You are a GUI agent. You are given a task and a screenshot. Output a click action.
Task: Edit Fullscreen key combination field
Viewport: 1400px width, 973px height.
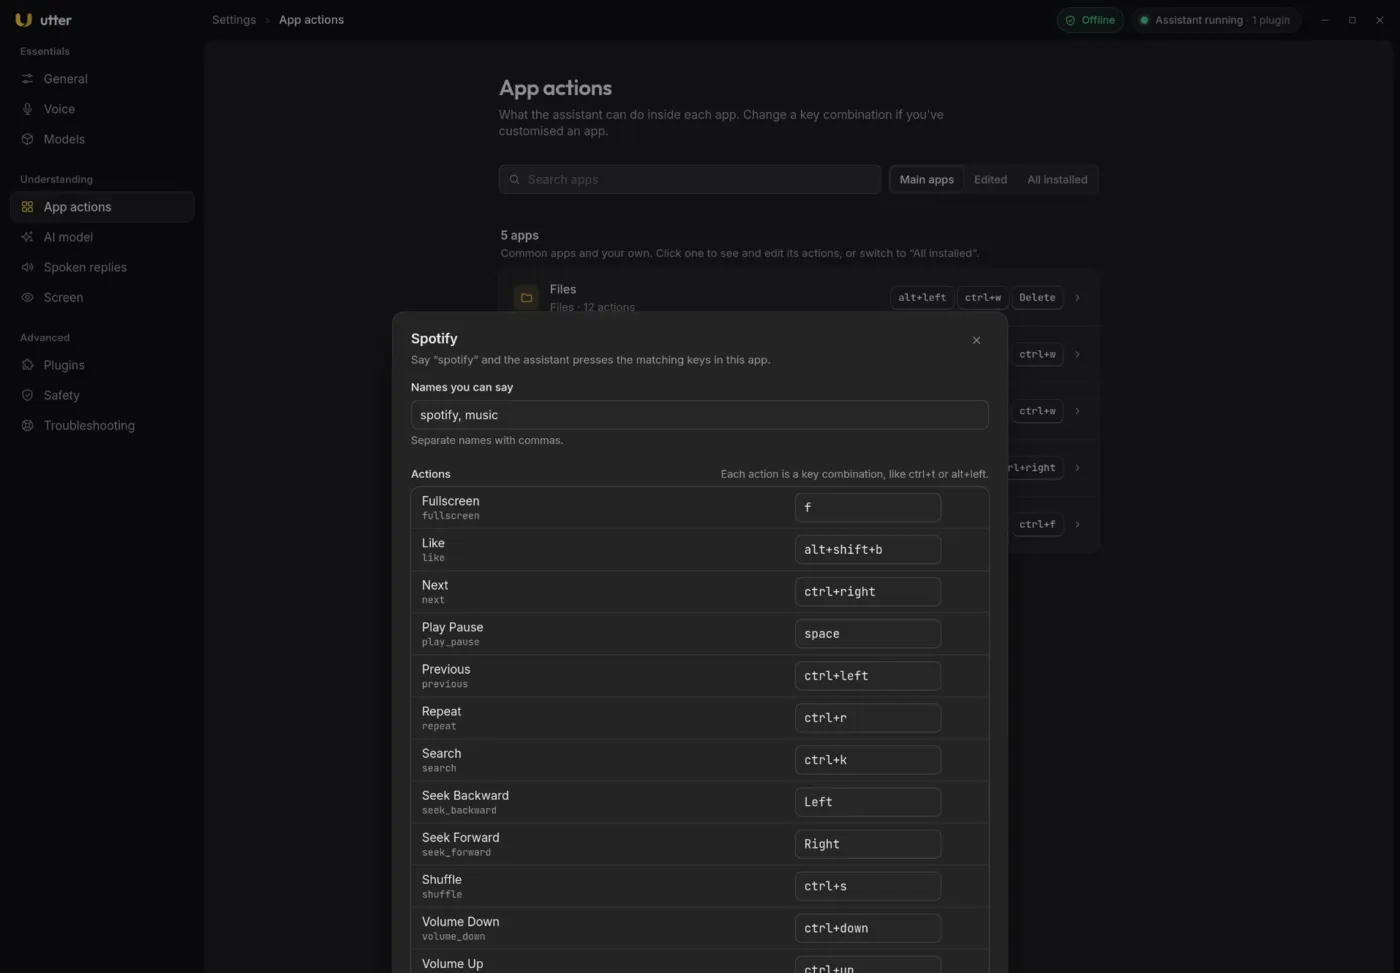tap(867, 508)
